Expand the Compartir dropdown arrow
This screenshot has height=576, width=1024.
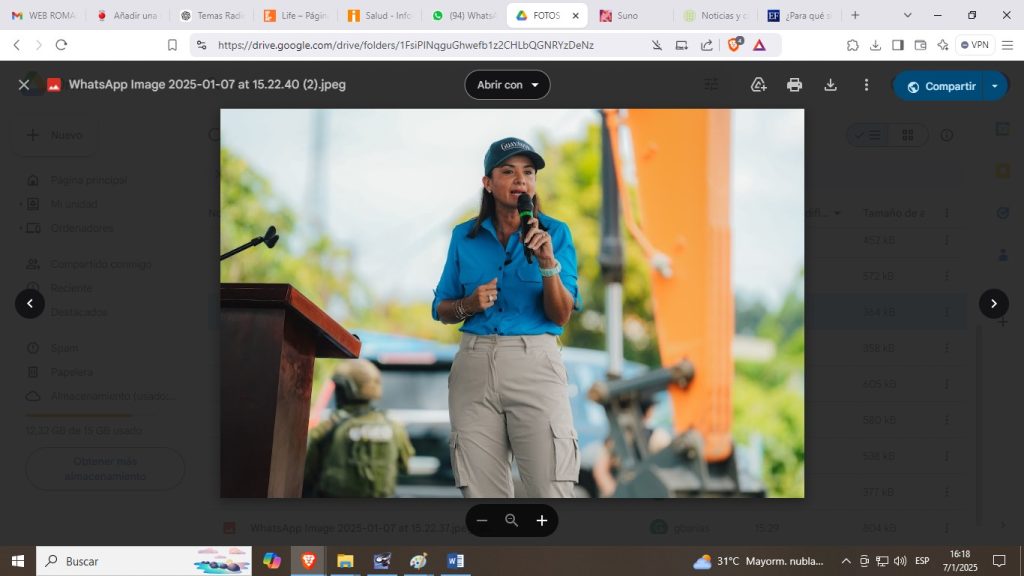pyautogui.click(x=995, y=86)
